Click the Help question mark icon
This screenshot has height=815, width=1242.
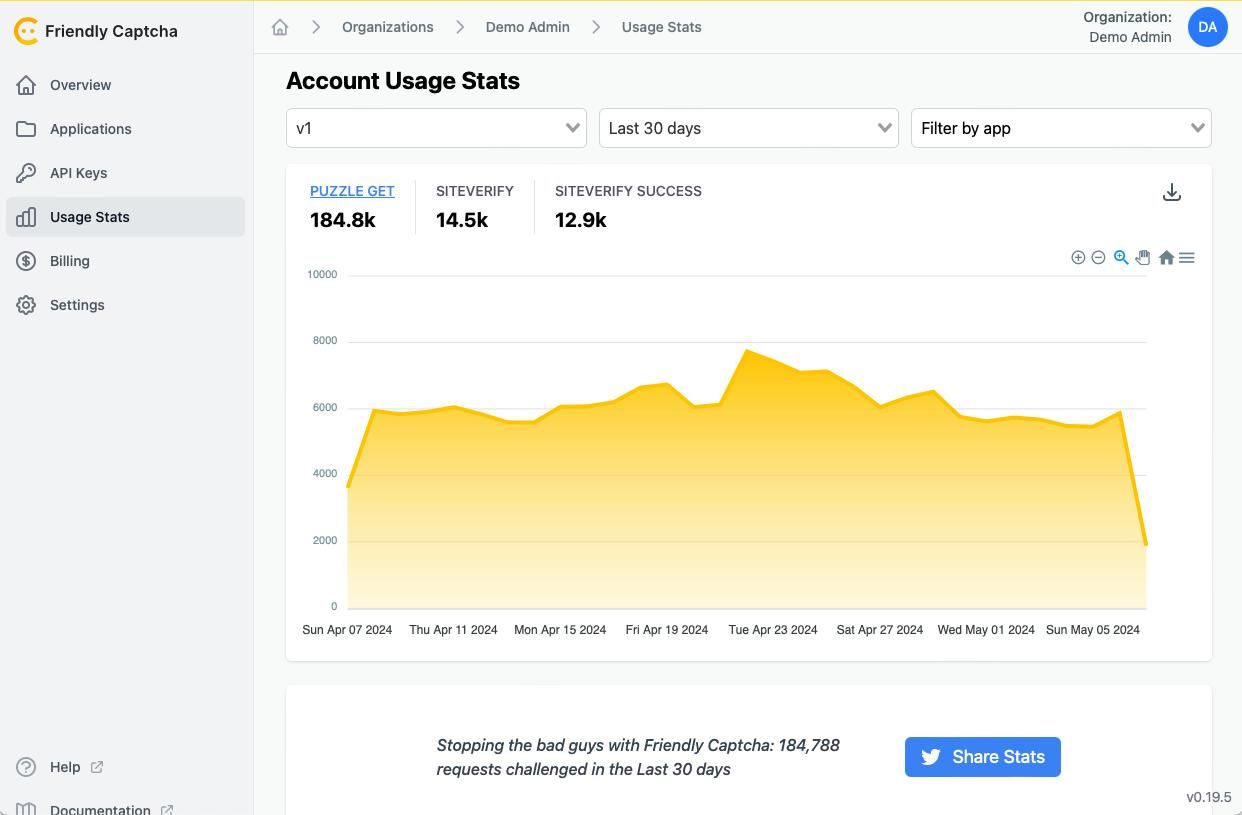tap(26, 767)
